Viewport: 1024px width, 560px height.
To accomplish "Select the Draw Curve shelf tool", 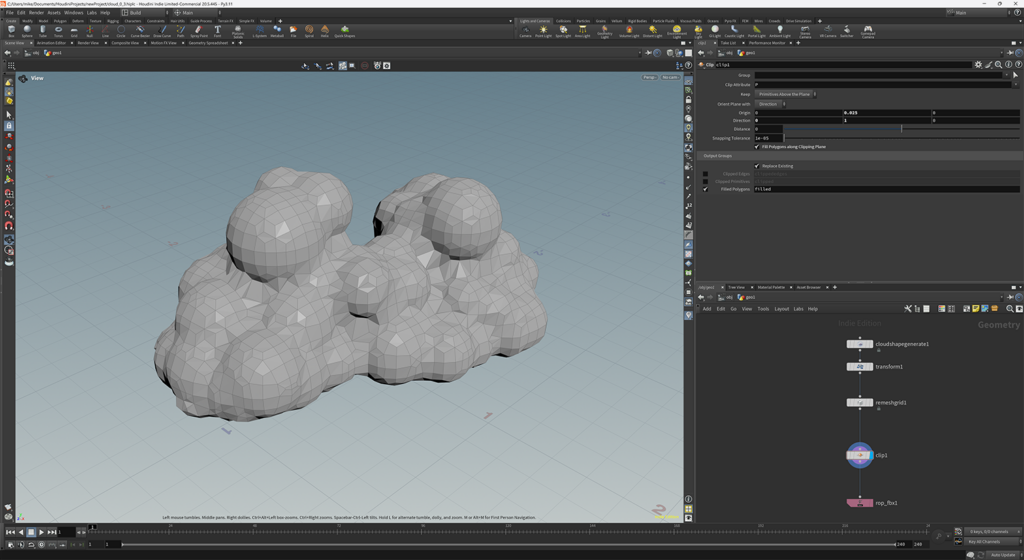I will [162, 31].
